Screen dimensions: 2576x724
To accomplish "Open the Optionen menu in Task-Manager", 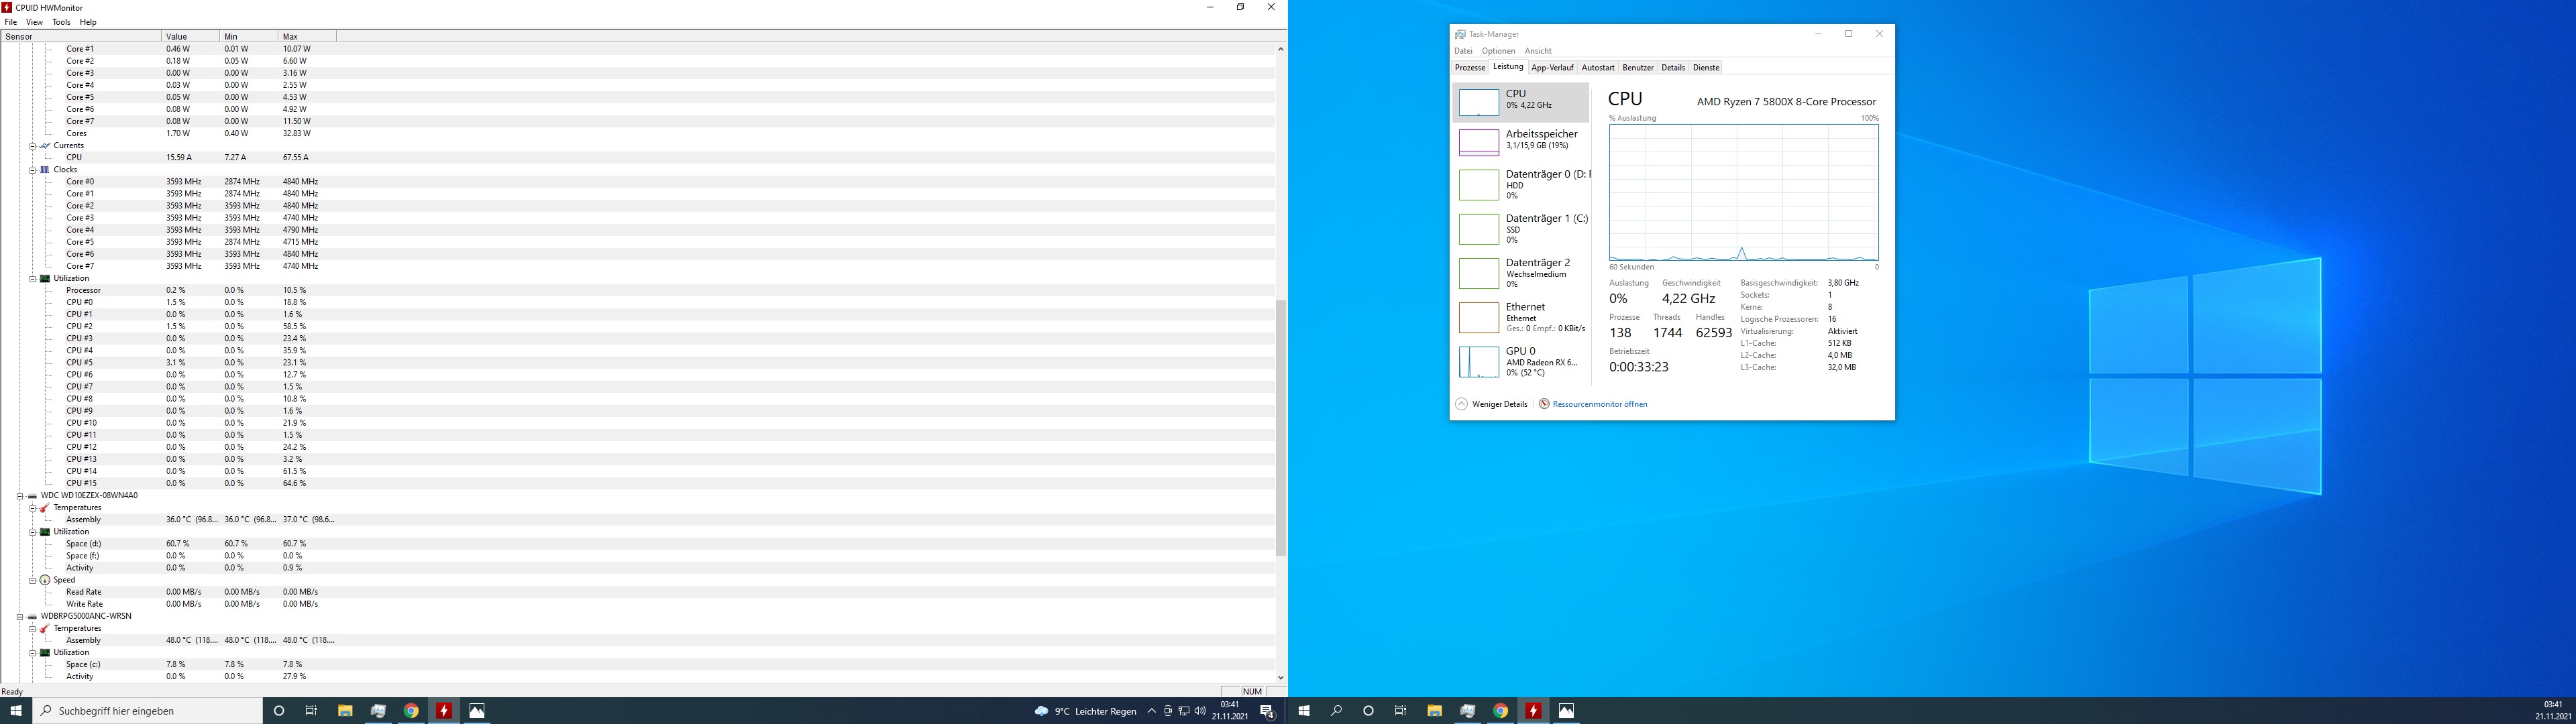I will [1498, 51].
